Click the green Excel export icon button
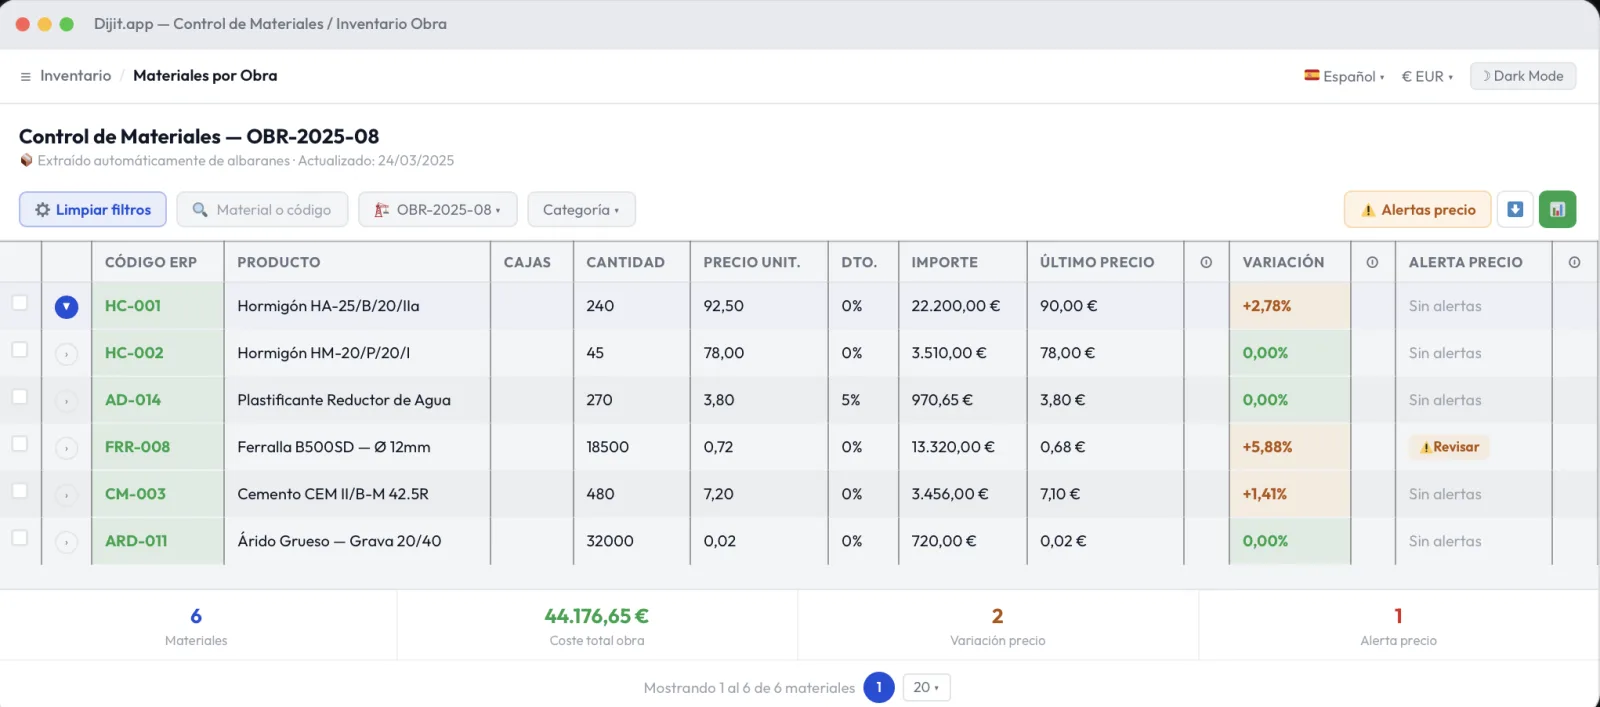 [x=1557, y=209]
